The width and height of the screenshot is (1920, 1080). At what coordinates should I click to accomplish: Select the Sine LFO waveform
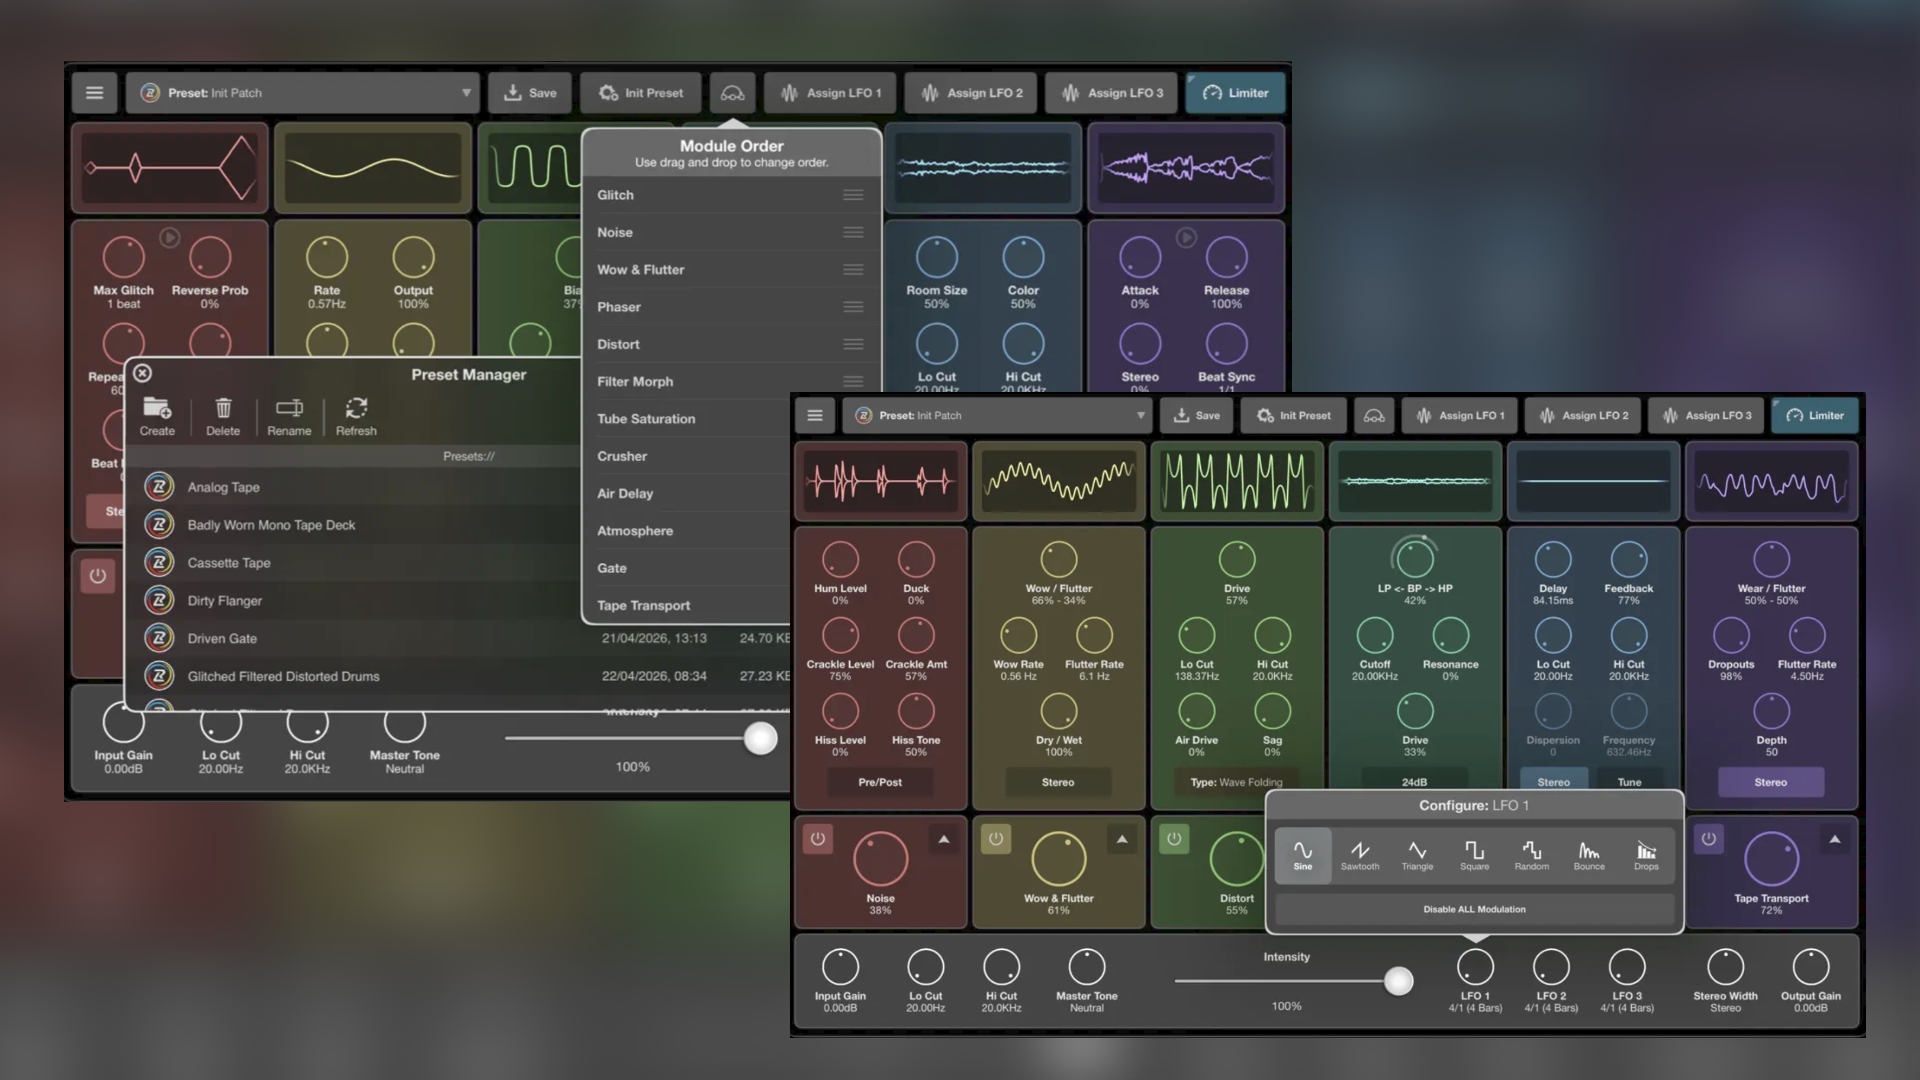(1303, 855)
